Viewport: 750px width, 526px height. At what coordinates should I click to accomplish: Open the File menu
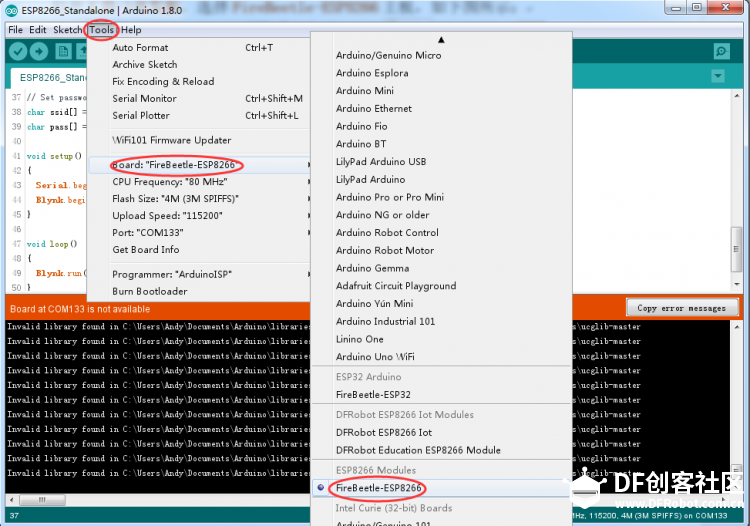coord(15,30)
